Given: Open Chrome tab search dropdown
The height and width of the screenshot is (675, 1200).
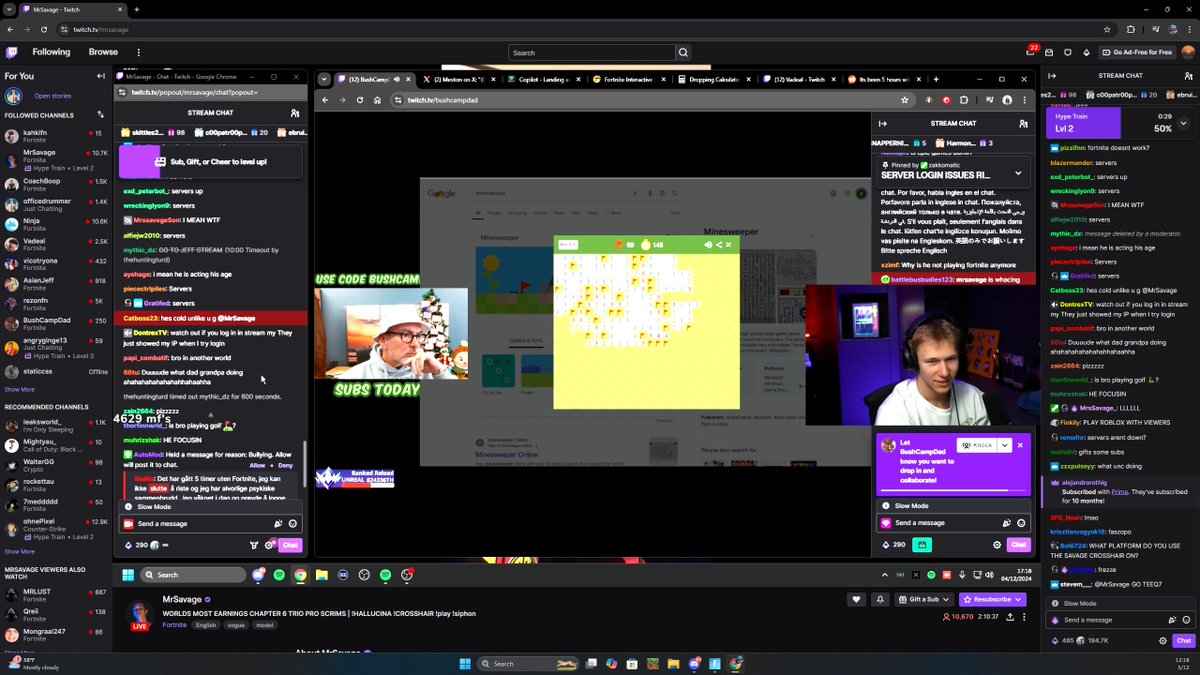Looking at the screenshot, I should click(9, 9).
